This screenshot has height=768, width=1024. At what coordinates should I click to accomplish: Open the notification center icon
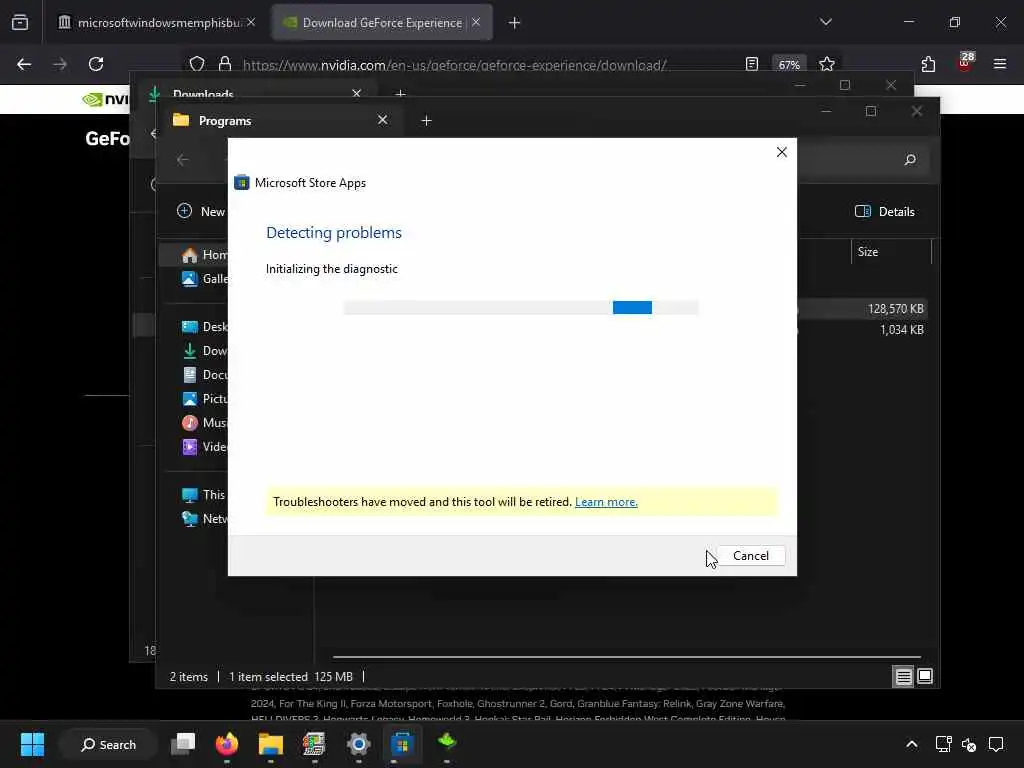pos(996,744)
